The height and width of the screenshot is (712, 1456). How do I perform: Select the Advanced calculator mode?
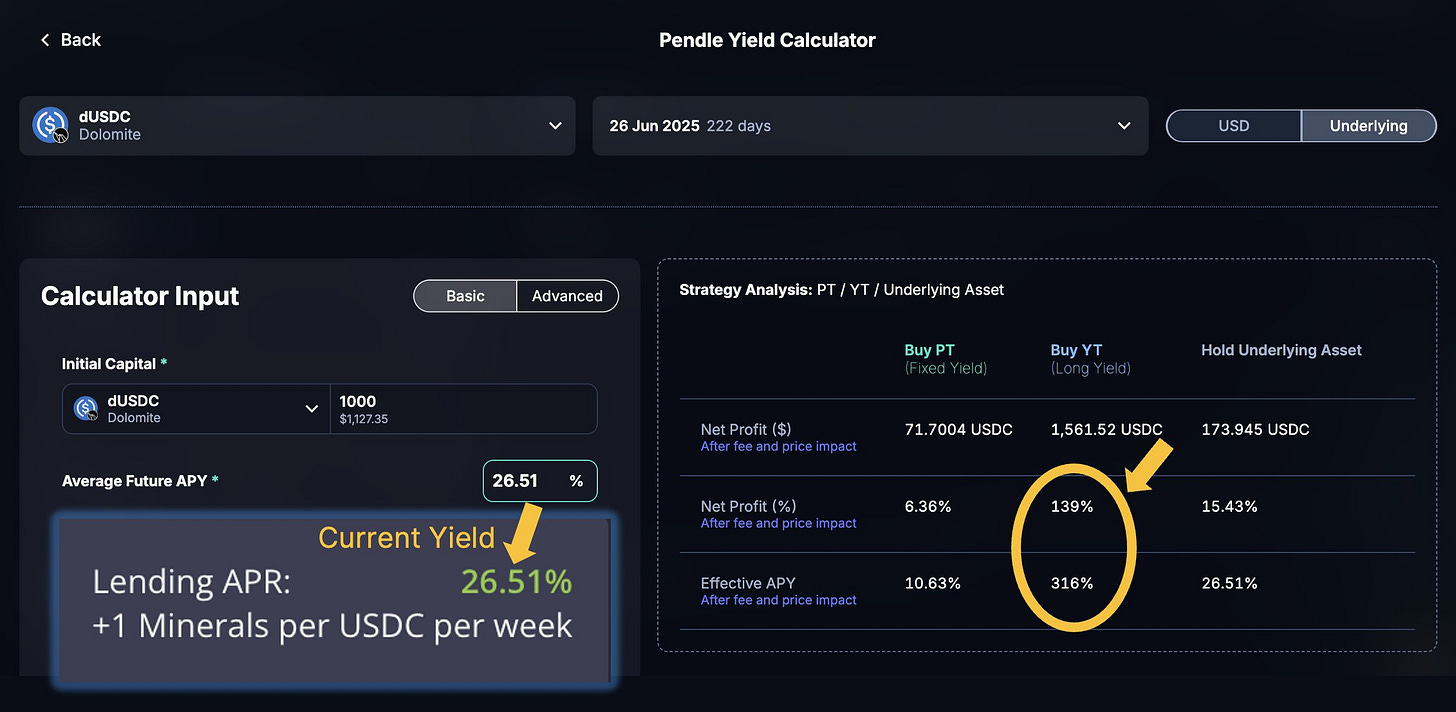tap(567, 296)
